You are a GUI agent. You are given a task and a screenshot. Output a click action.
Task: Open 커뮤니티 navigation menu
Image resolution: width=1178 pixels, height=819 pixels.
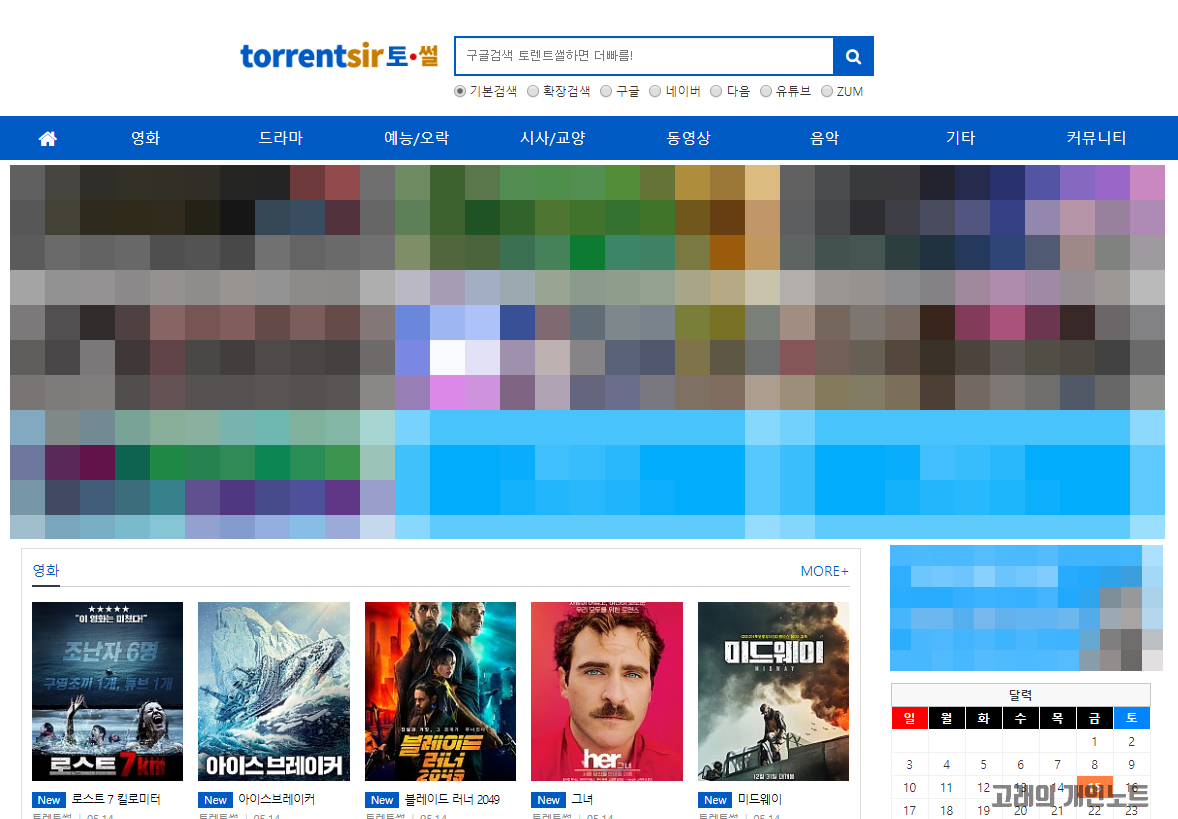[1096, 138]
